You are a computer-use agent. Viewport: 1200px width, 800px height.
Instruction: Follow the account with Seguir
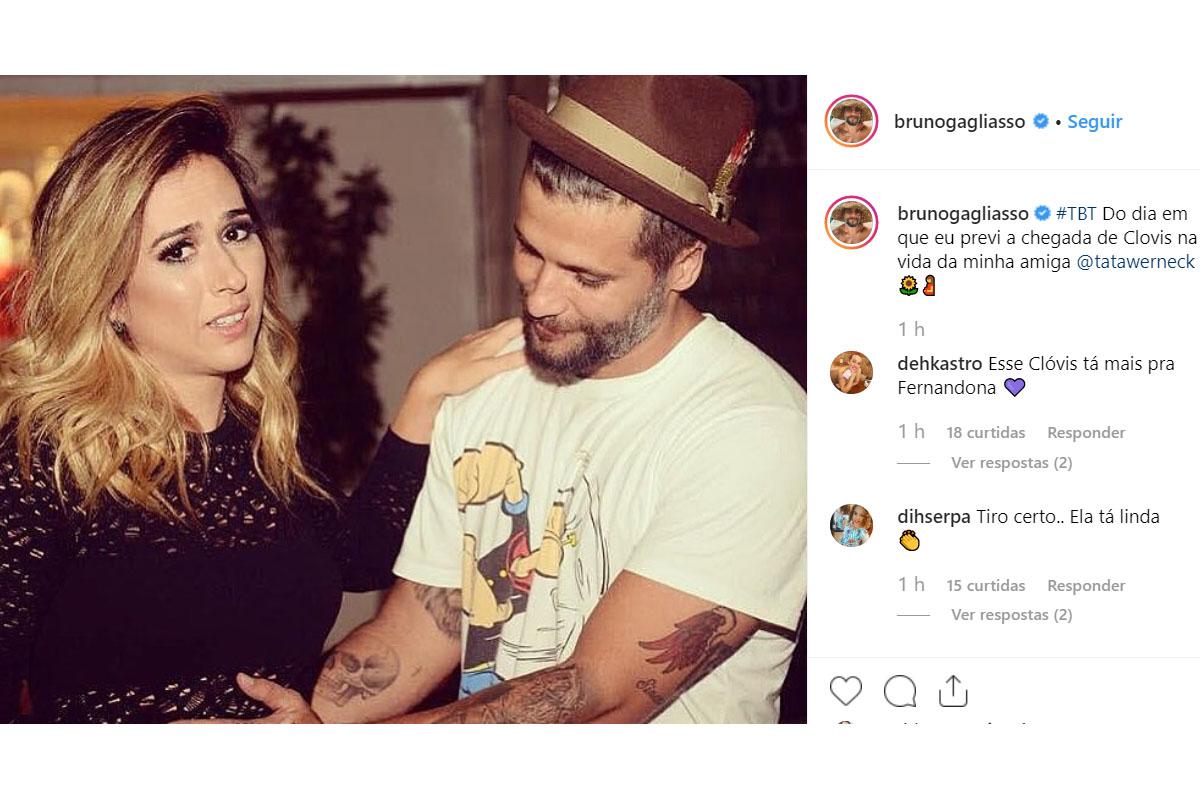pyautogui.click(x=1094, y=122)
